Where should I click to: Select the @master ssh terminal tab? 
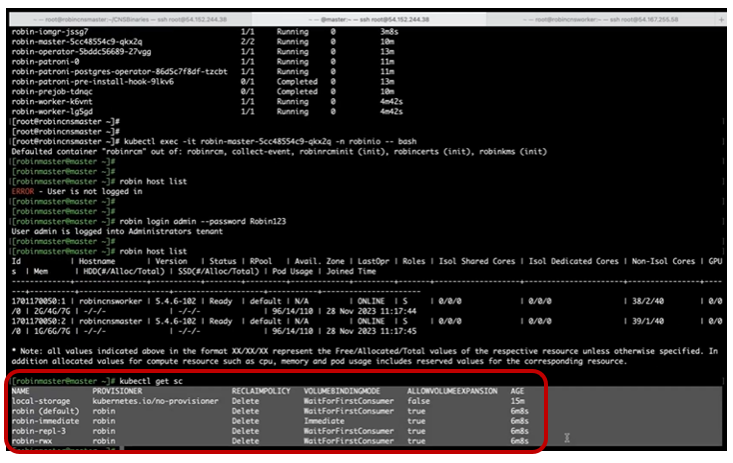(x=369, y=19)
